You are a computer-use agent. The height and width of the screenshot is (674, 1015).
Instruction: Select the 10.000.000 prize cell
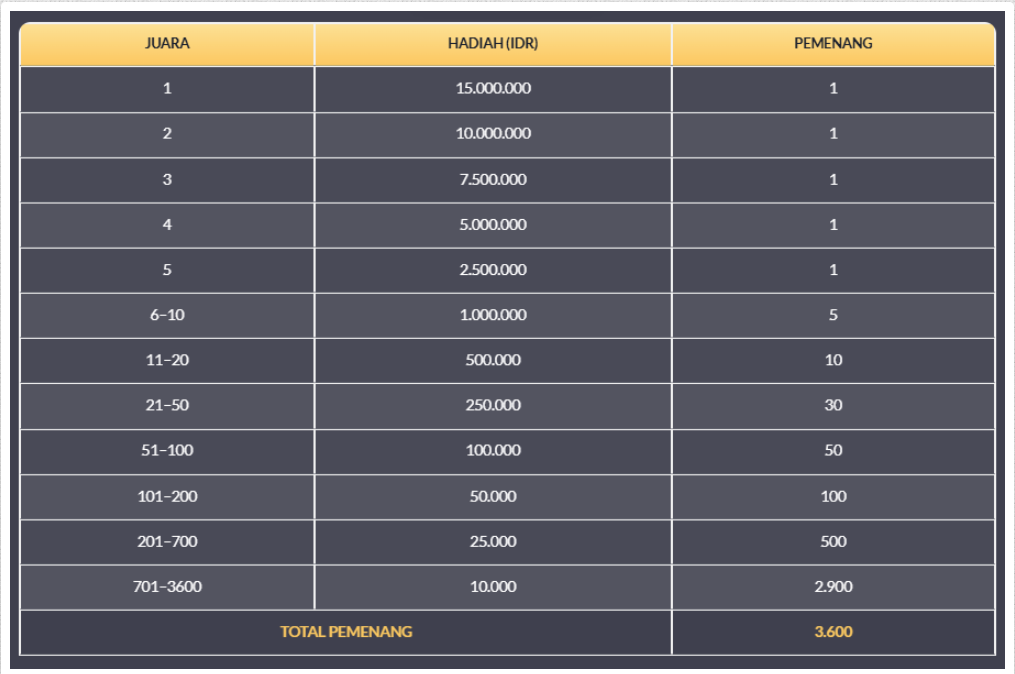pos(493,134)
